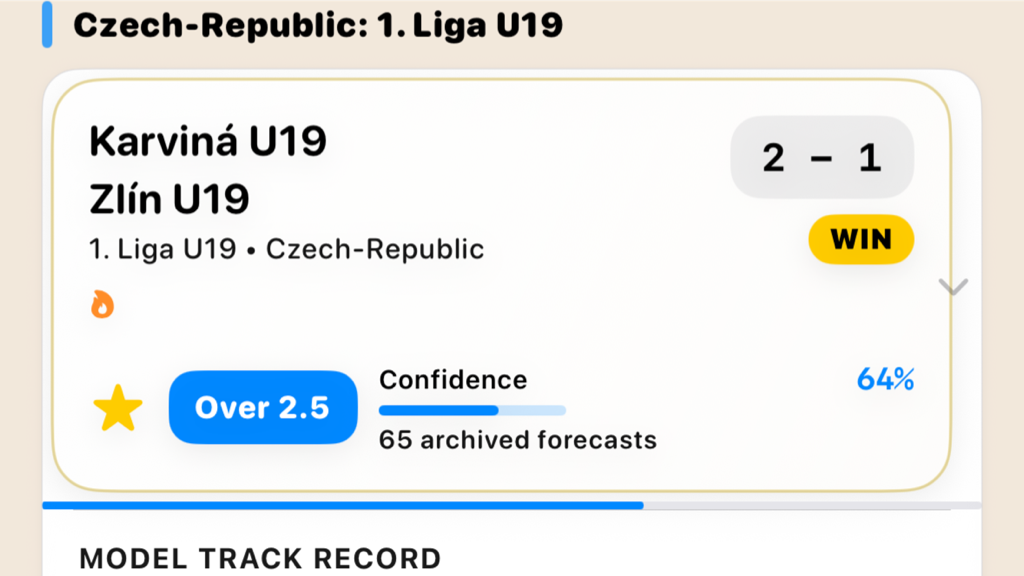
Task: Click the 65 archived forecasts text
Action: pyautogui.click(x=518, y=440)
